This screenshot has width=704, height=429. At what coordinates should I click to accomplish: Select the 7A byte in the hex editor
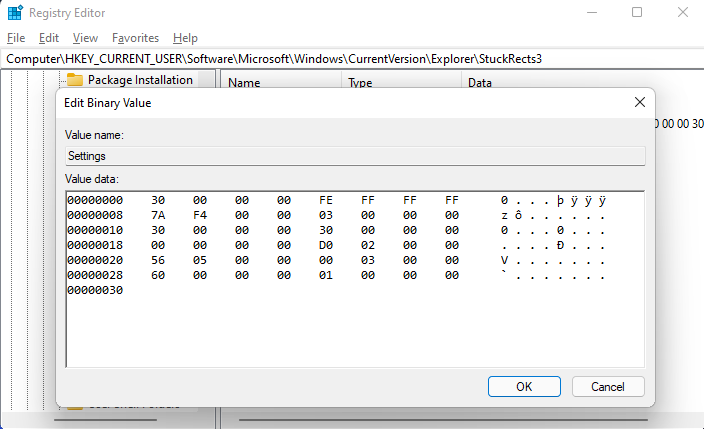pos(158,215)
